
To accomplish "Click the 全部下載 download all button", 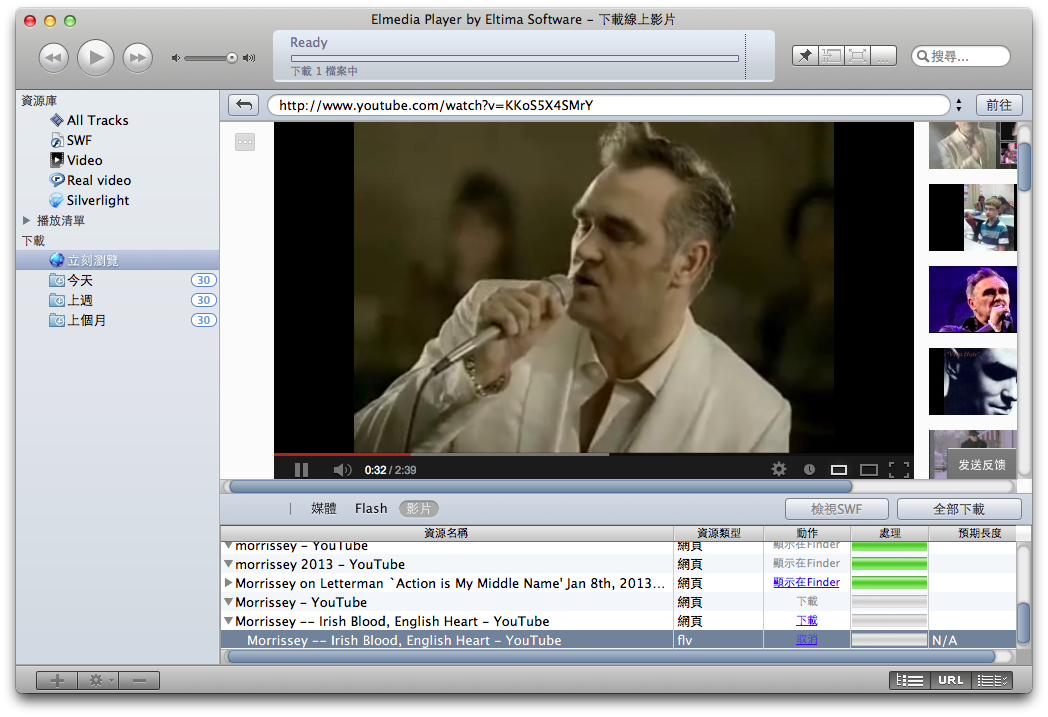I will (958, 509).
